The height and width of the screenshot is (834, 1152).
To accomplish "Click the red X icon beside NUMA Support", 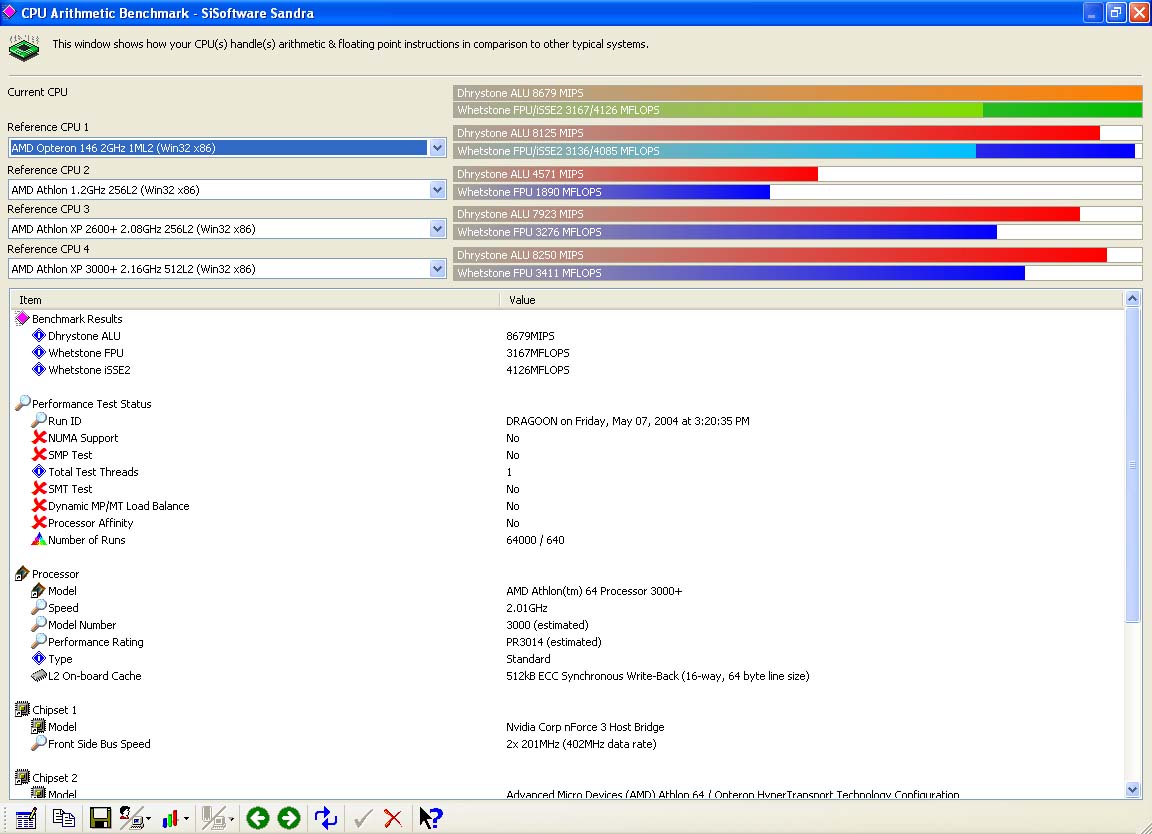I will (39, 437).
